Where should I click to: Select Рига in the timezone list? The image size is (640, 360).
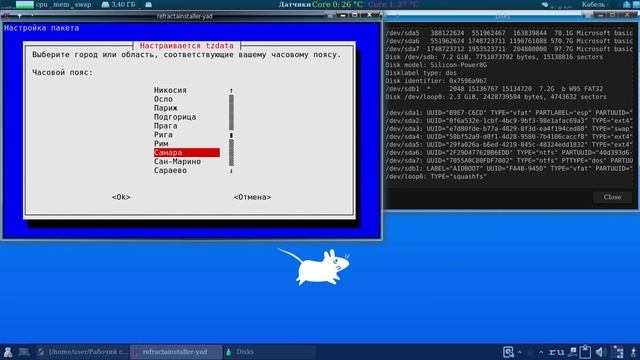pyautogui.click(x=163, y=135)
